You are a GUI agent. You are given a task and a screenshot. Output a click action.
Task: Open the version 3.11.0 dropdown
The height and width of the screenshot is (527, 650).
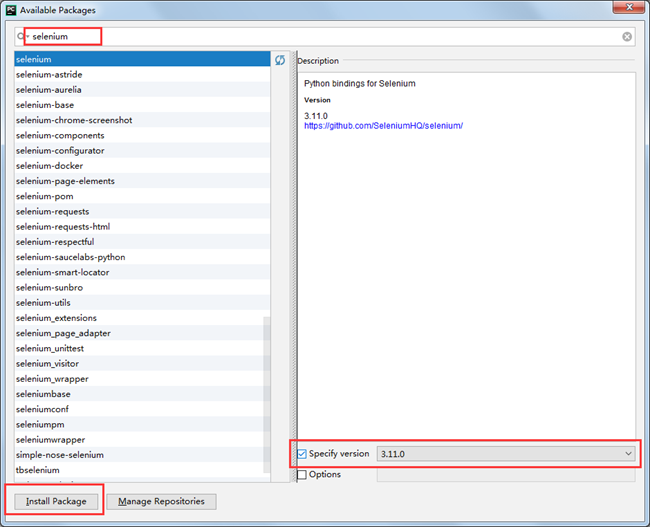pyautogui.click(x=506, y=454)
